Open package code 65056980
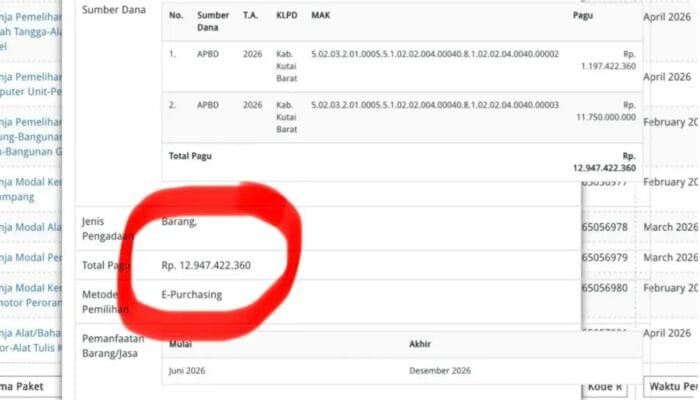Viewport: 700px width, 400px height. (x=610, y=288)
